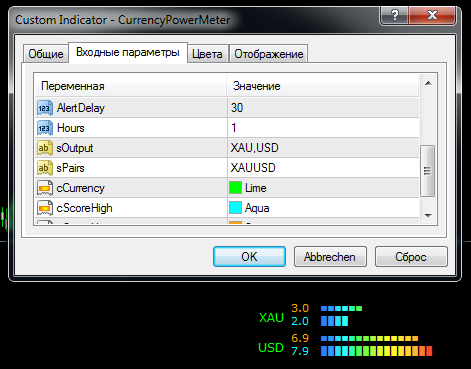Image resolution: width=471 pixels, height=369 pixels.
Task: Open the Цвета tab
Action: pos(207,54)
